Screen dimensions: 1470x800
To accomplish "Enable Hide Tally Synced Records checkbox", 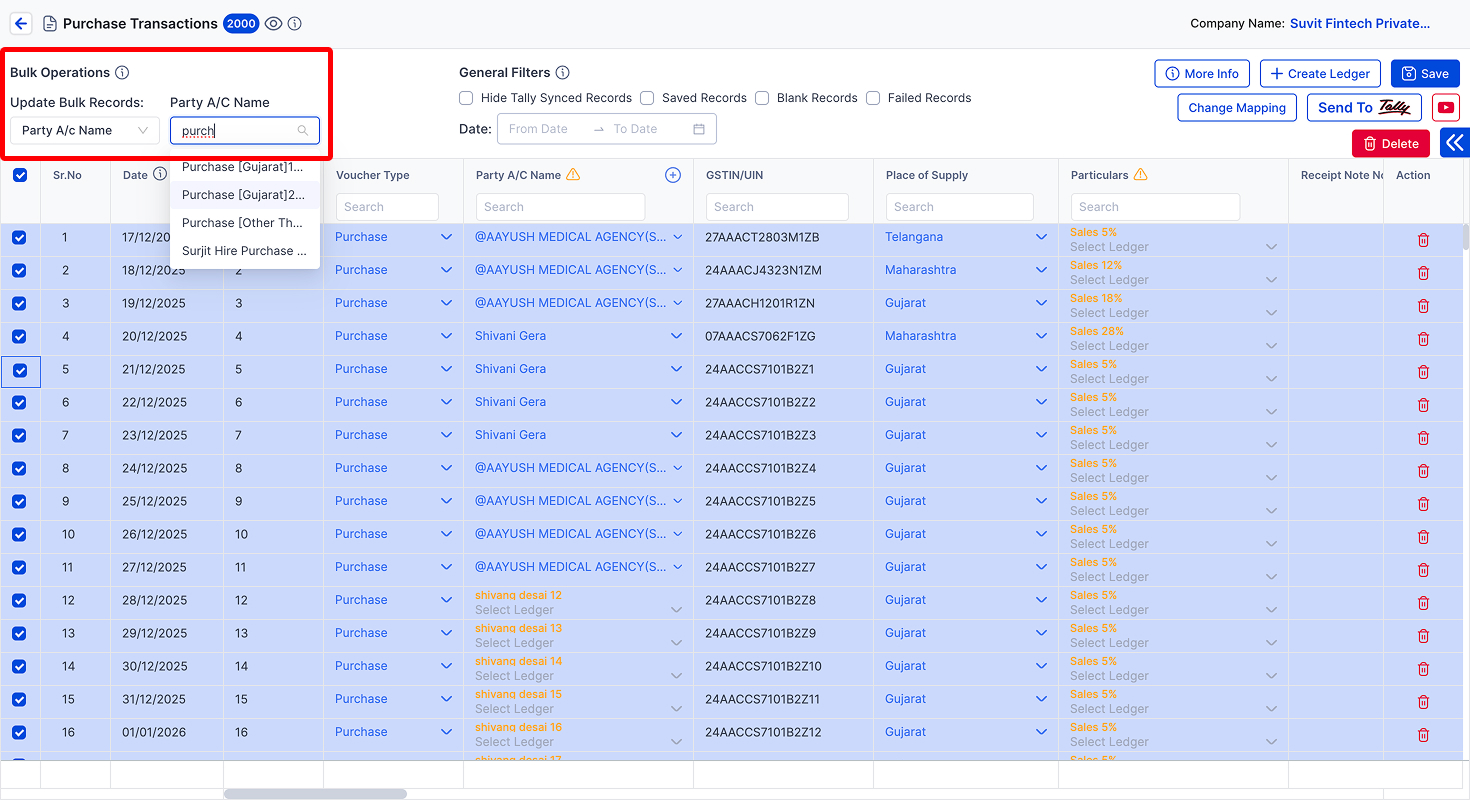I will 466,98.
